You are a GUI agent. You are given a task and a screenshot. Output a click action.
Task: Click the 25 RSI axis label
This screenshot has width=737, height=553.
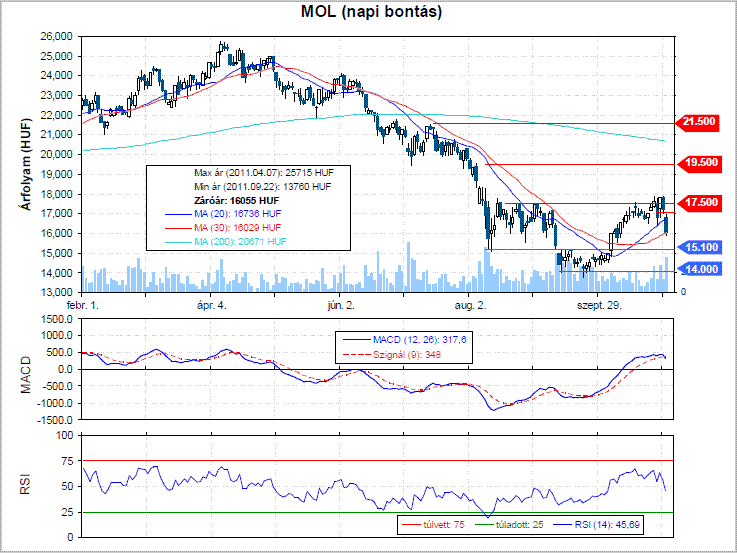tap(68, 512)
